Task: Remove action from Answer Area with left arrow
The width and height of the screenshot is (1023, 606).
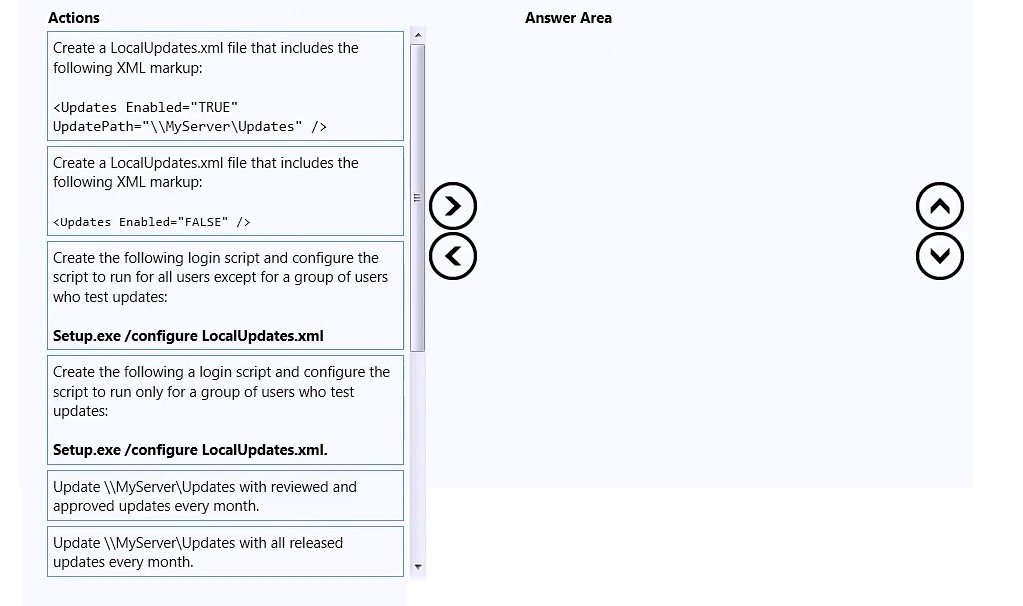Action: [x=453, y=256]
